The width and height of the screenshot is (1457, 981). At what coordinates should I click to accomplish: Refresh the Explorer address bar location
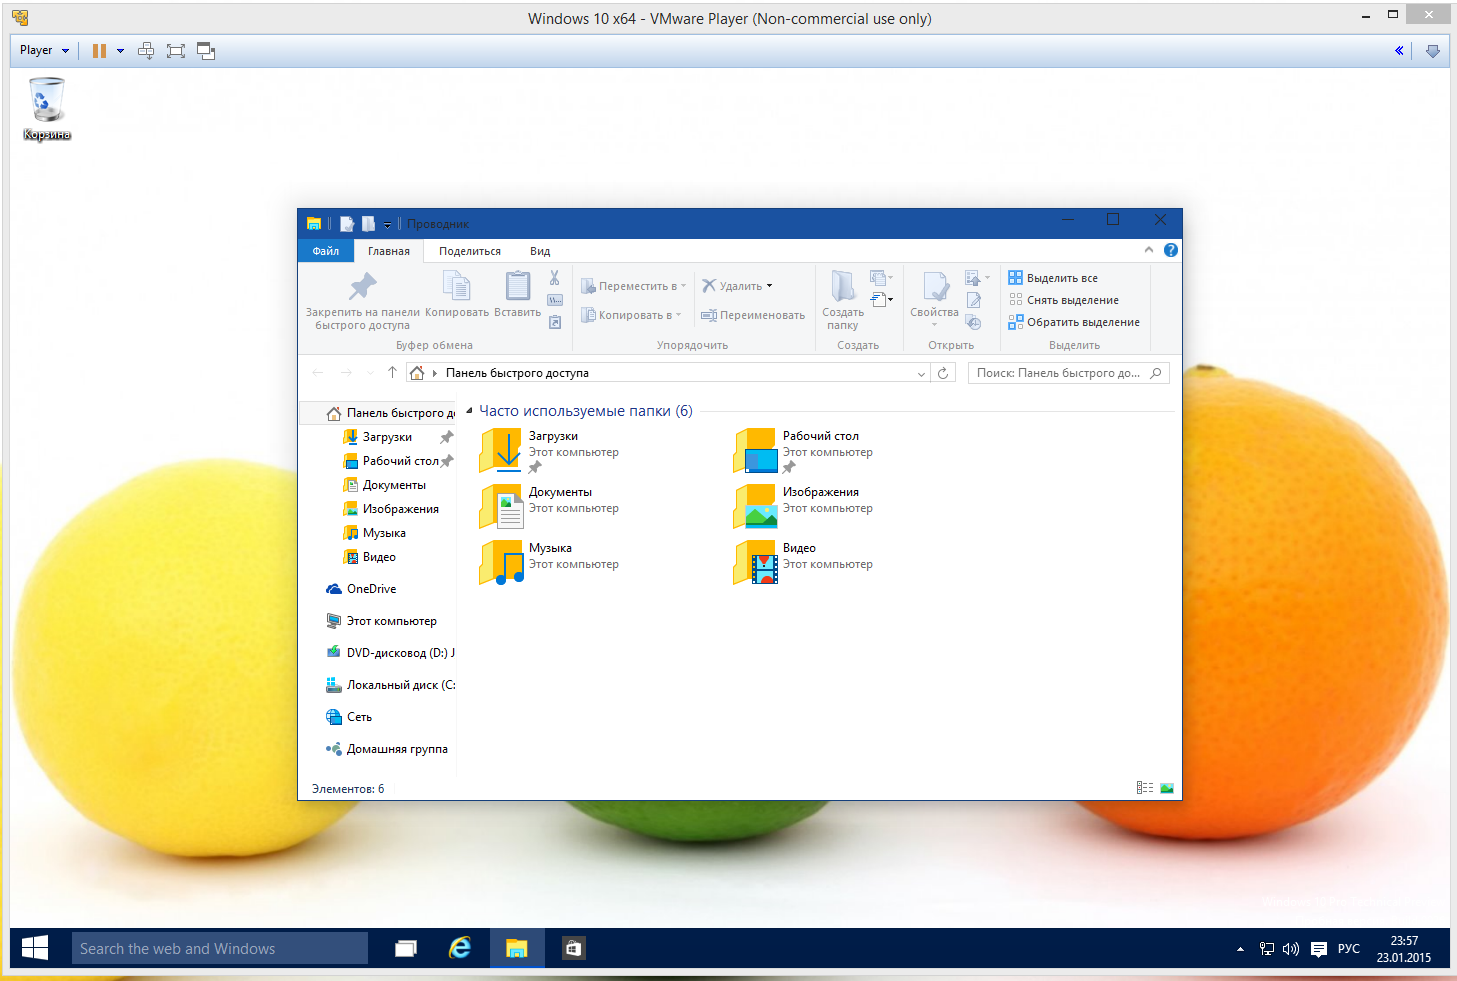[x=942, y=373]
